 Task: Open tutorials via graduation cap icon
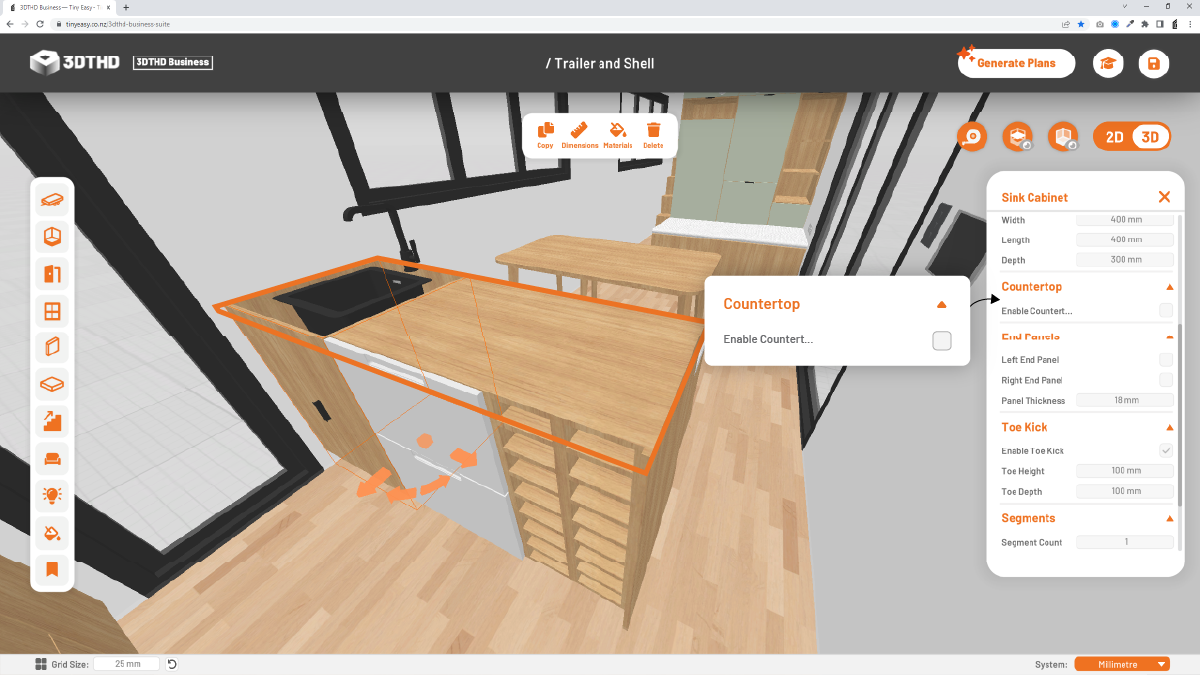click(x=1108, y=63)
